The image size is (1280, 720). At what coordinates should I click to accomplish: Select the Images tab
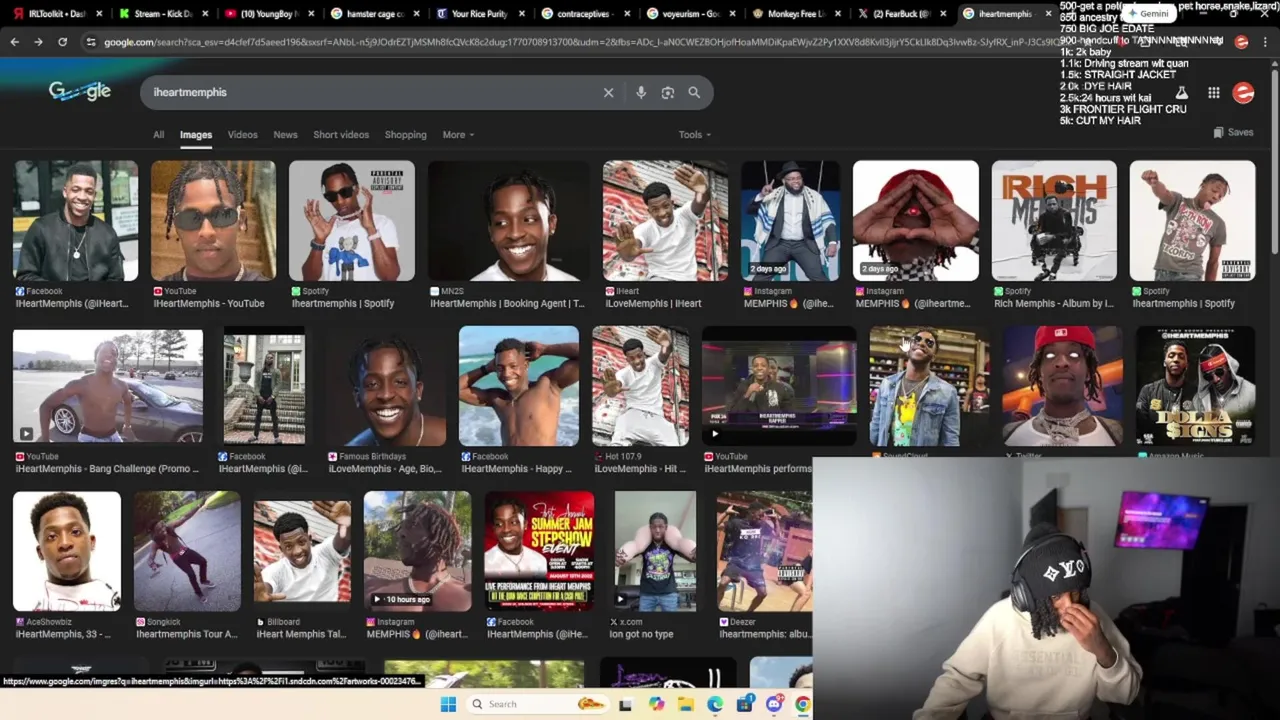[196, 135]
